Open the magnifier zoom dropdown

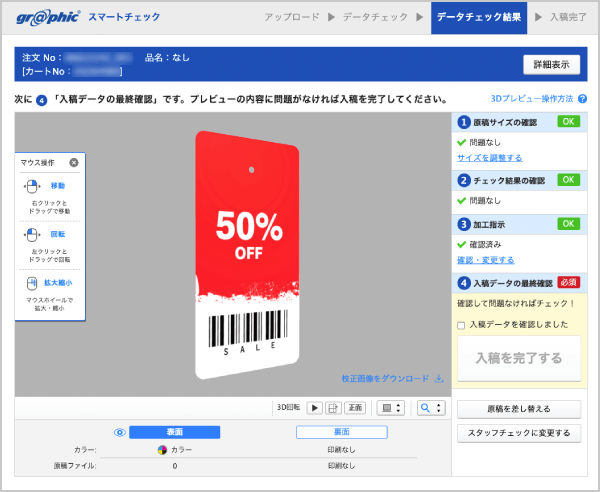[431, 408]
